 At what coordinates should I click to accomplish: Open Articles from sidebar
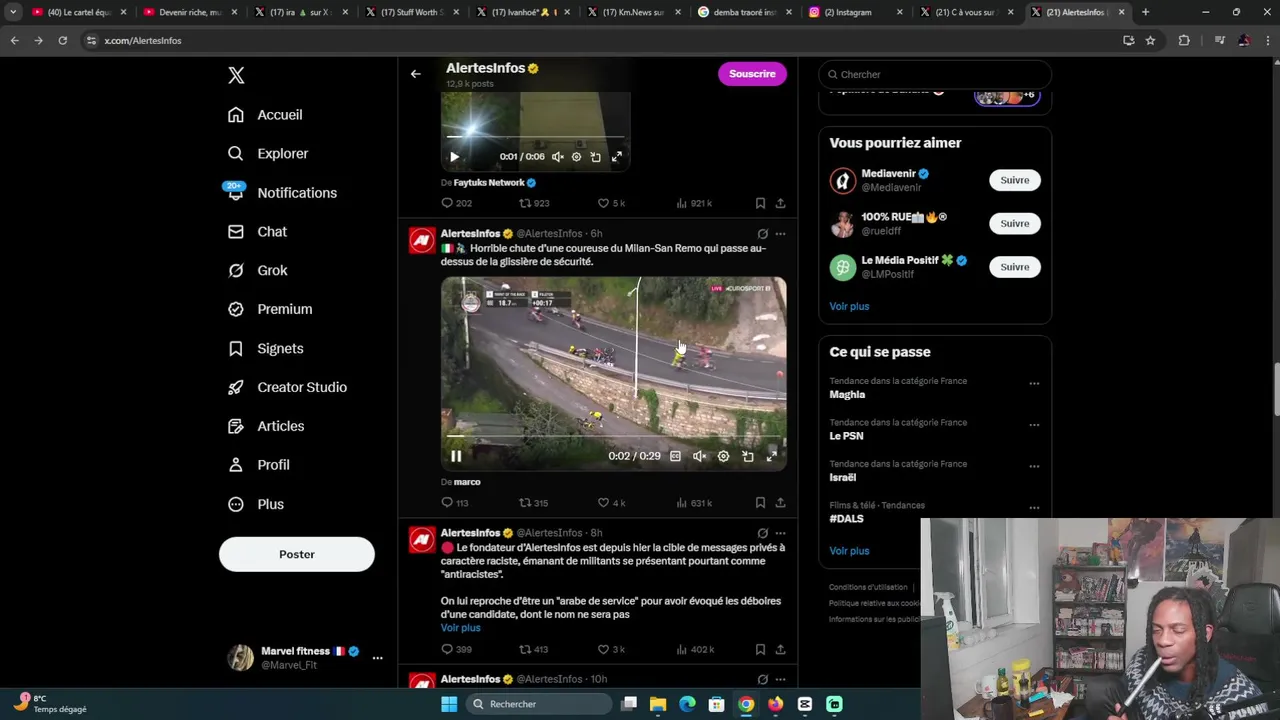266,427
